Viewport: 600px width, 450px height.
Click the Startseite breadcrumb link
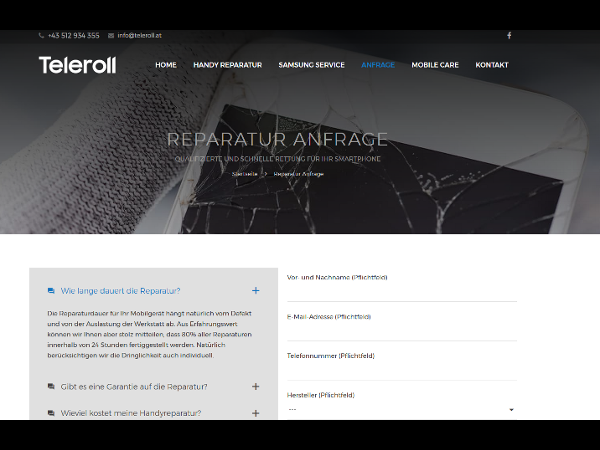[x=245, y=173]
